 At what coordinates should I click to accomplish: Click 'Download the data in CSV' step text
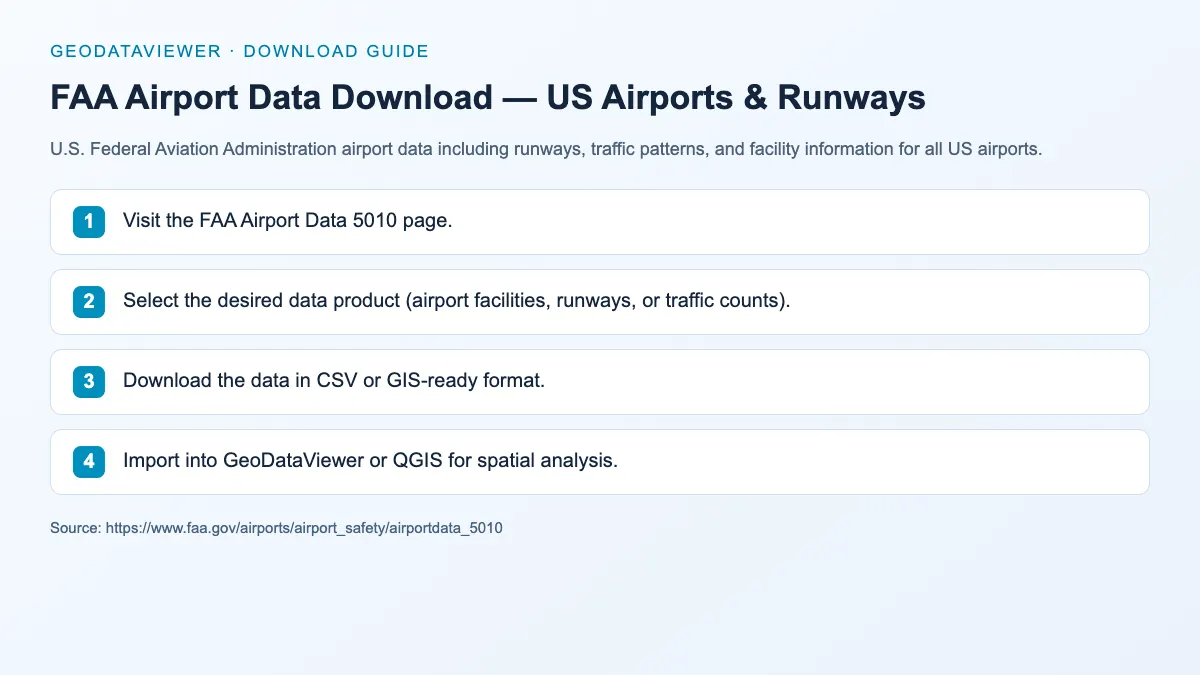(334, 381)
